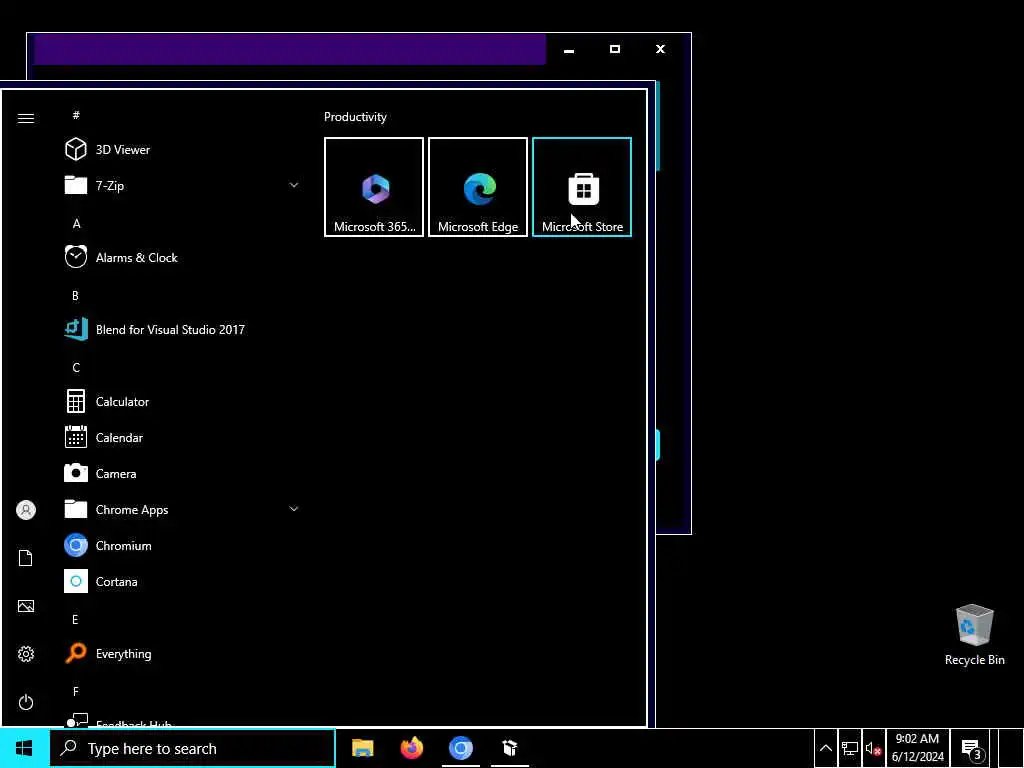Show hidden system tray icons
Viewport: 1024px width, 768px height.
825,748
